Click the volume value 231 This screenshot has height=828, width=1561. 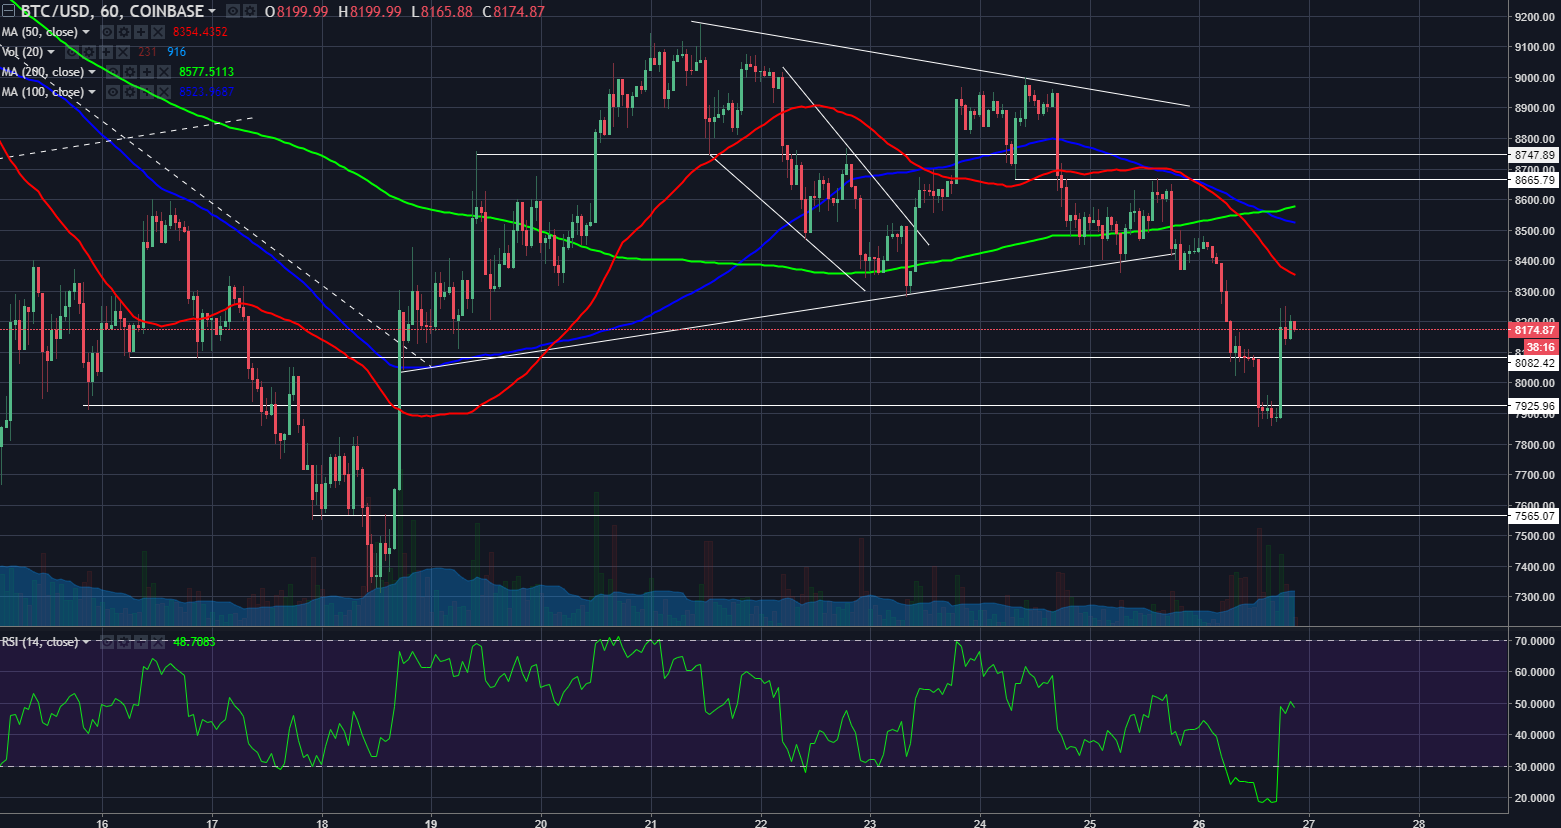point(147,52)
